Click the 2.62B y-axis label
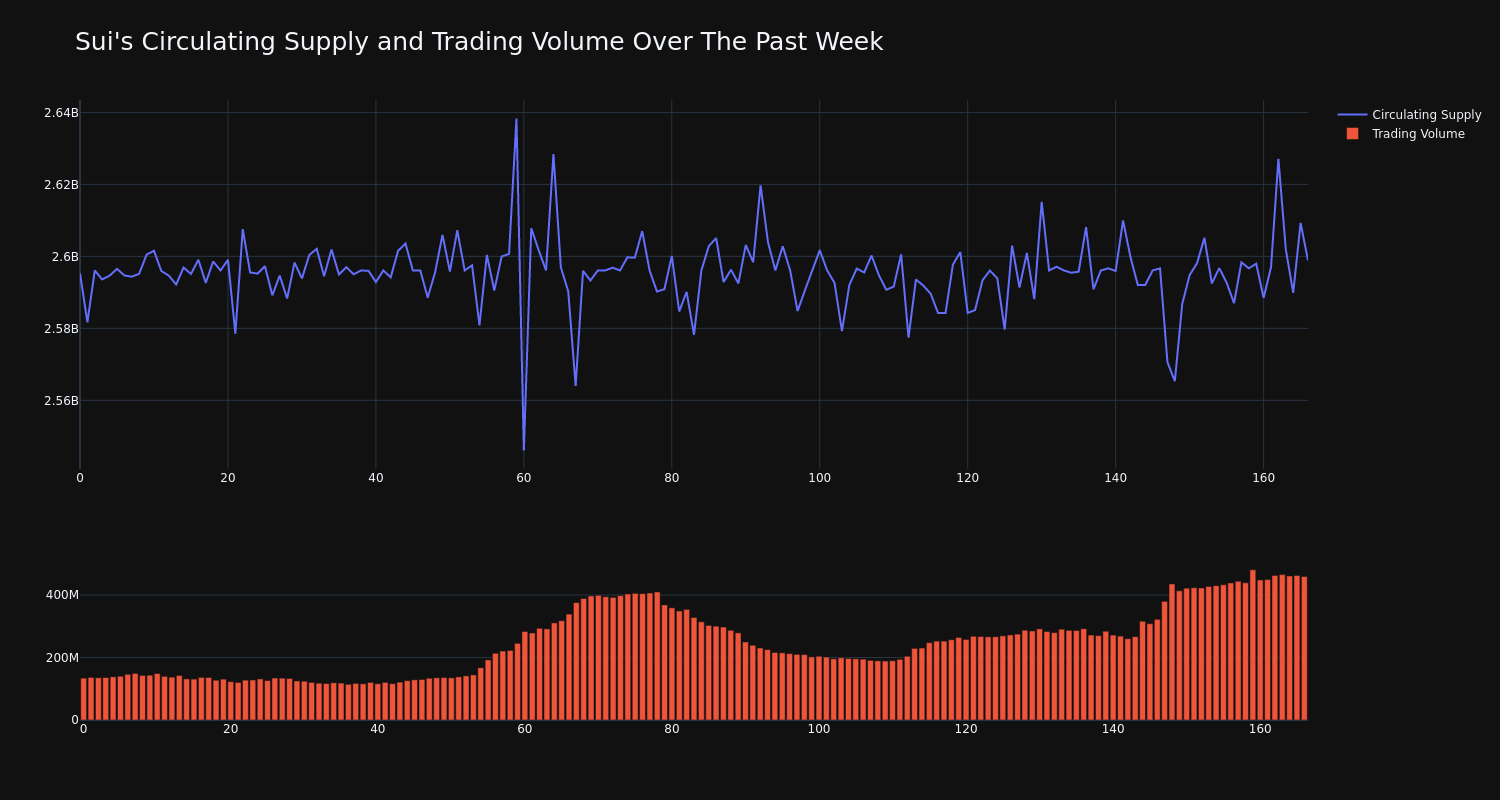The height and width of the screenshot is (800, 1500). 61,185
